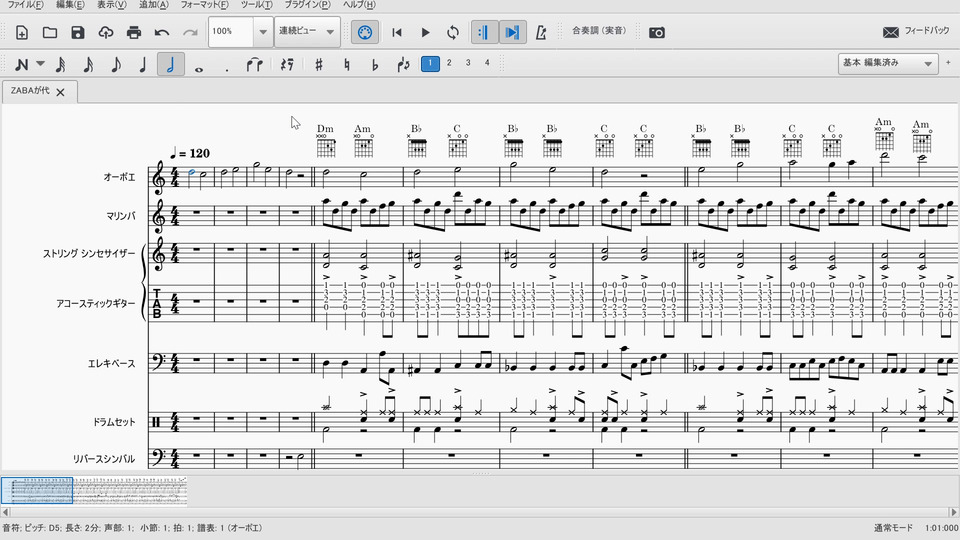The image size is (960, 540).
Task: Save the score with the floppy disk icon
Action: pyautogui.click(x=78, y=32)
